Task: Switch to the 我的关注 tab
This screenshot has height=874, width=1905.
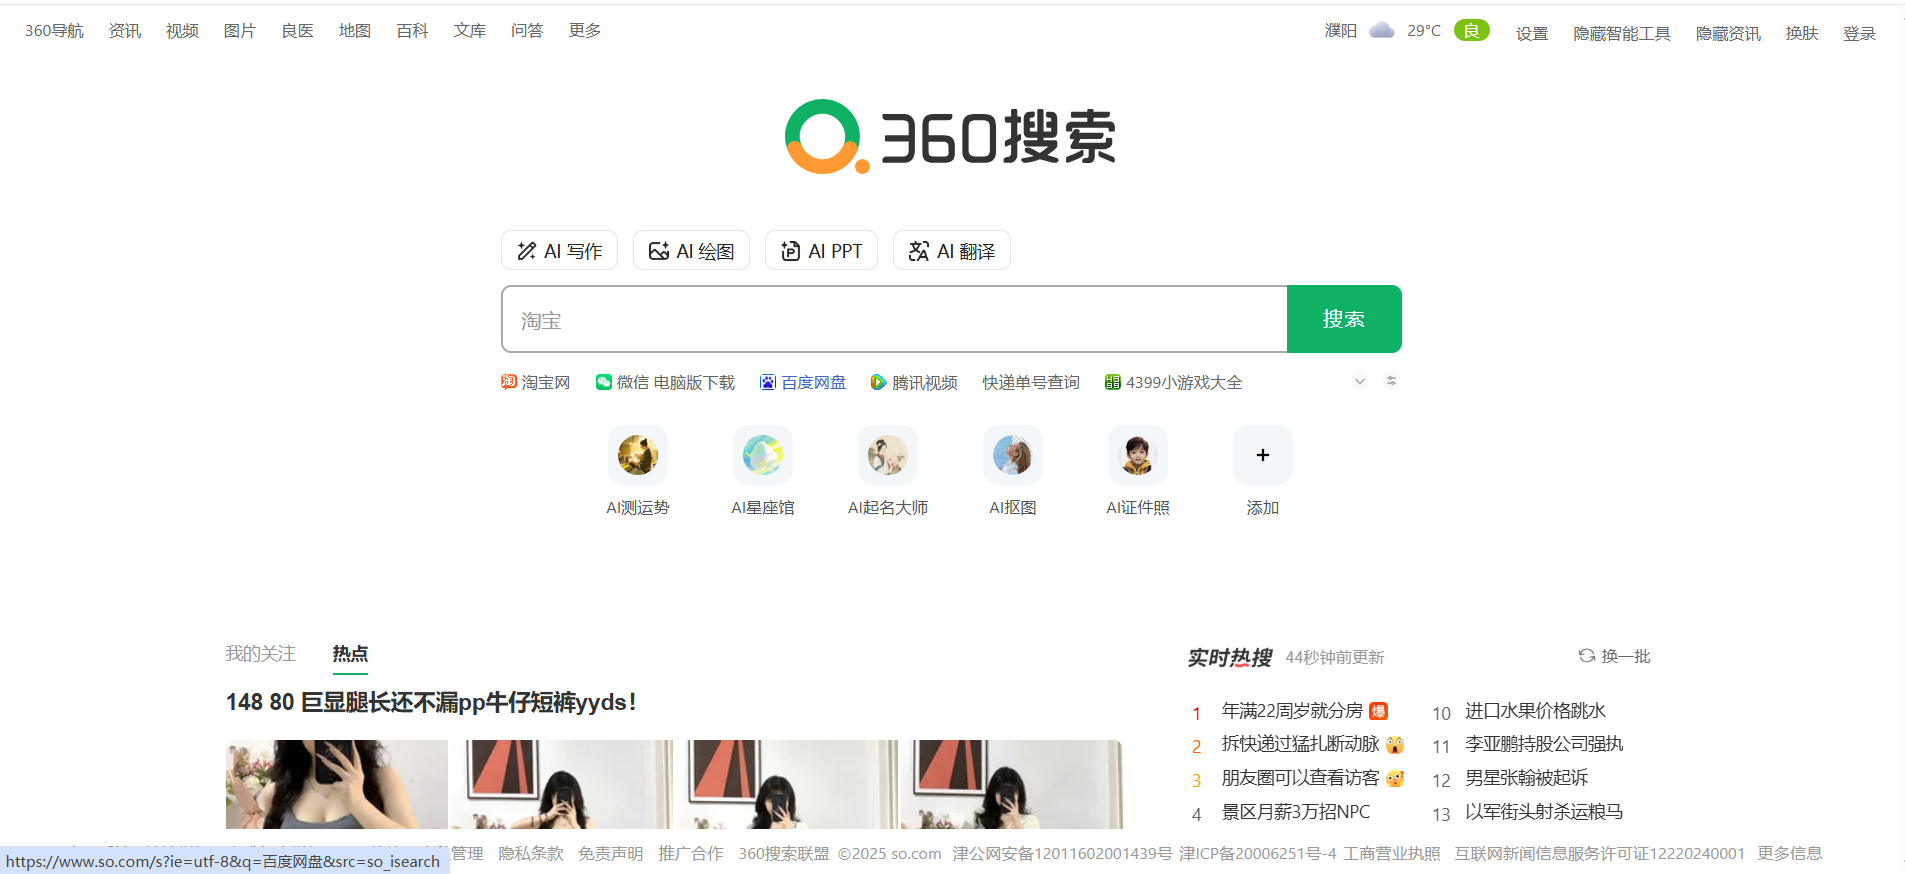Action: 261,654
